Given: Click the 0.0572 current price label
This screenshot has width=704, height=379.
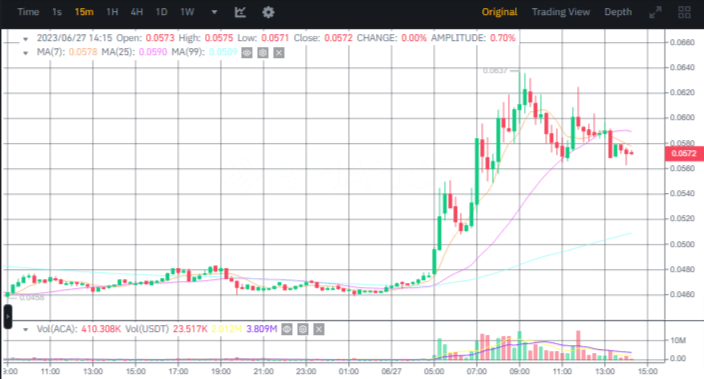Looking at the screenshot, I should 684,154.
